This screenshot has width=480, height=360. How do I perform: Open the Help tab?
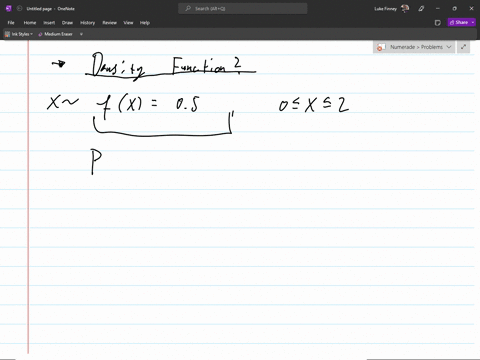click(145, 23)
